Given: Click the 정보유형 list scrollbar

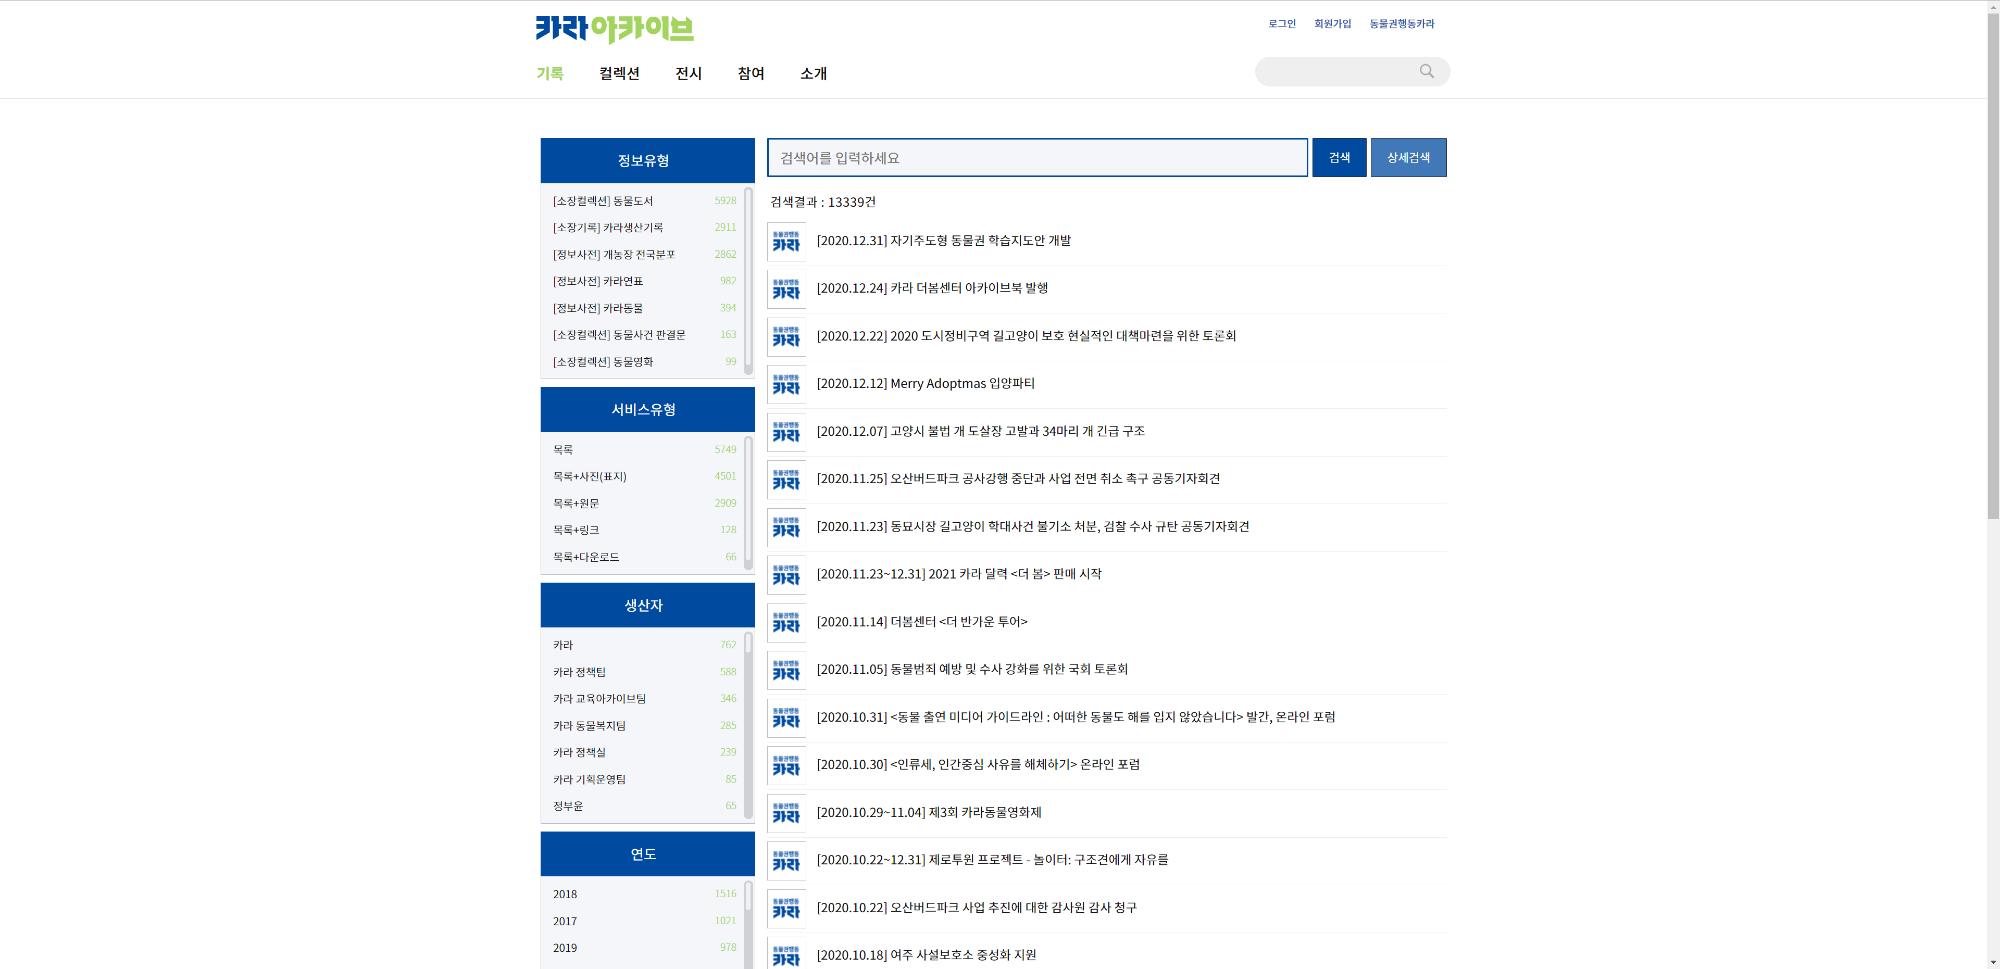Looking at the screenshot, I should click(x=748, y=280).
